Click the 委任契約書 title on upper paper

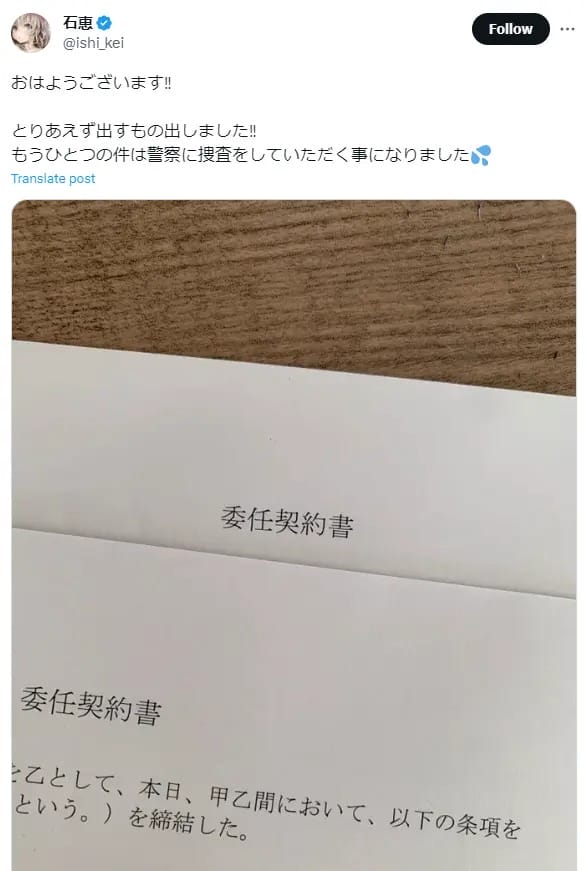point(287,522)
